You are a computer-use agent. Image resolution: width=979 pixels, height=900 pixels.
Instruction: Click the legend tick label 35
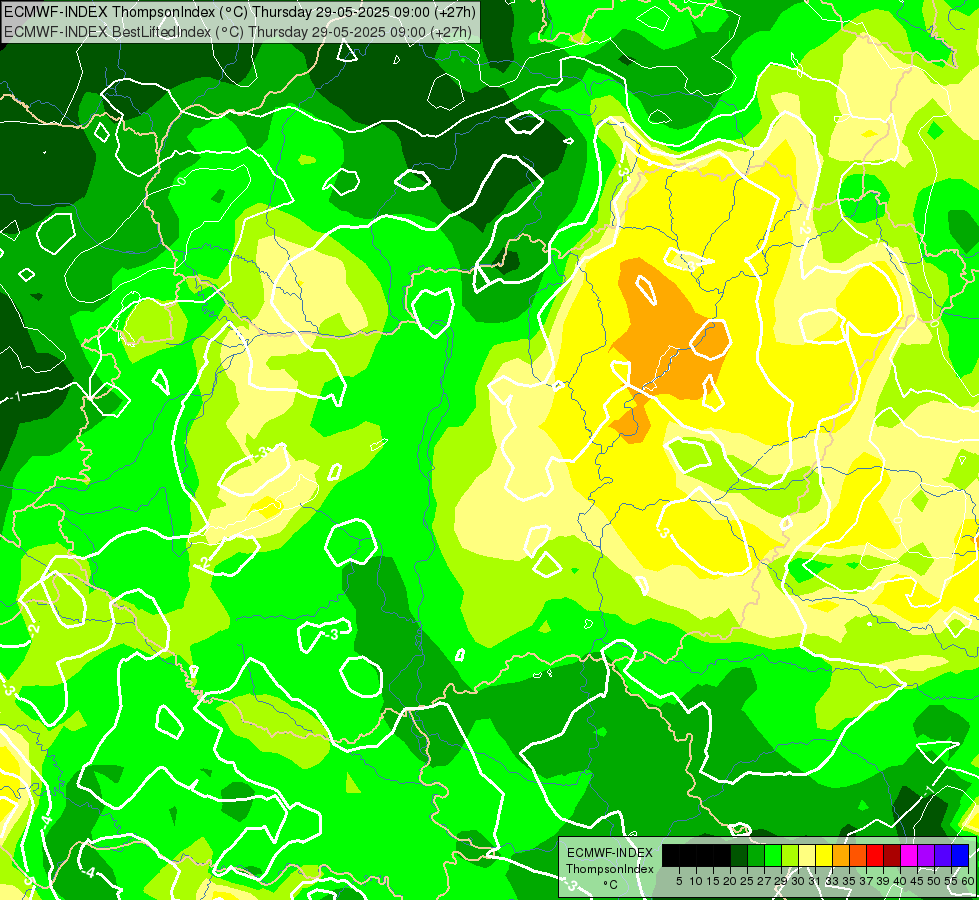coord(849,881)
